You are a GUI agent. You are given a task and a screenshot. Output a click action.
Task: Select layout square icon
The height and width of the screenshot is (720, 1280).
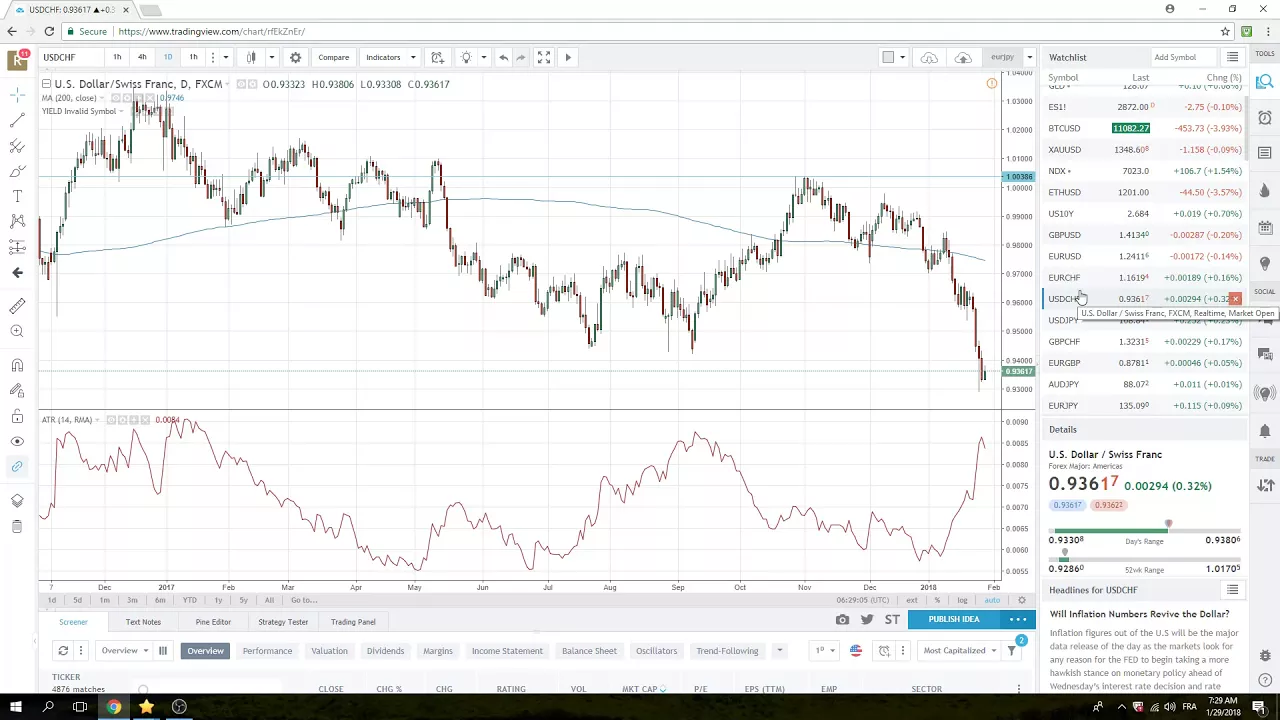click(888, 57)
